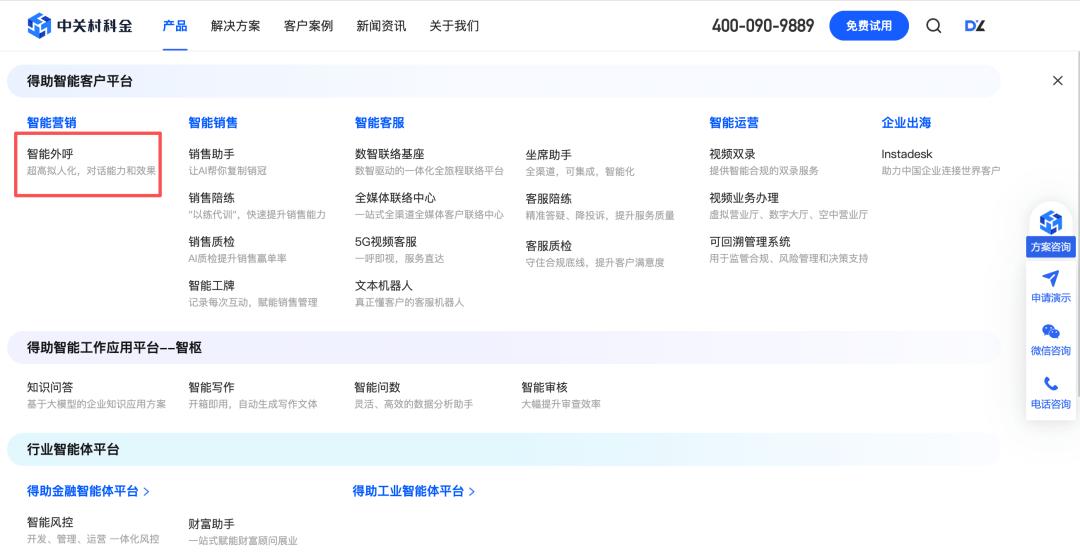
Task: Open the 解决方案 menu item
Action: point(236,26)
